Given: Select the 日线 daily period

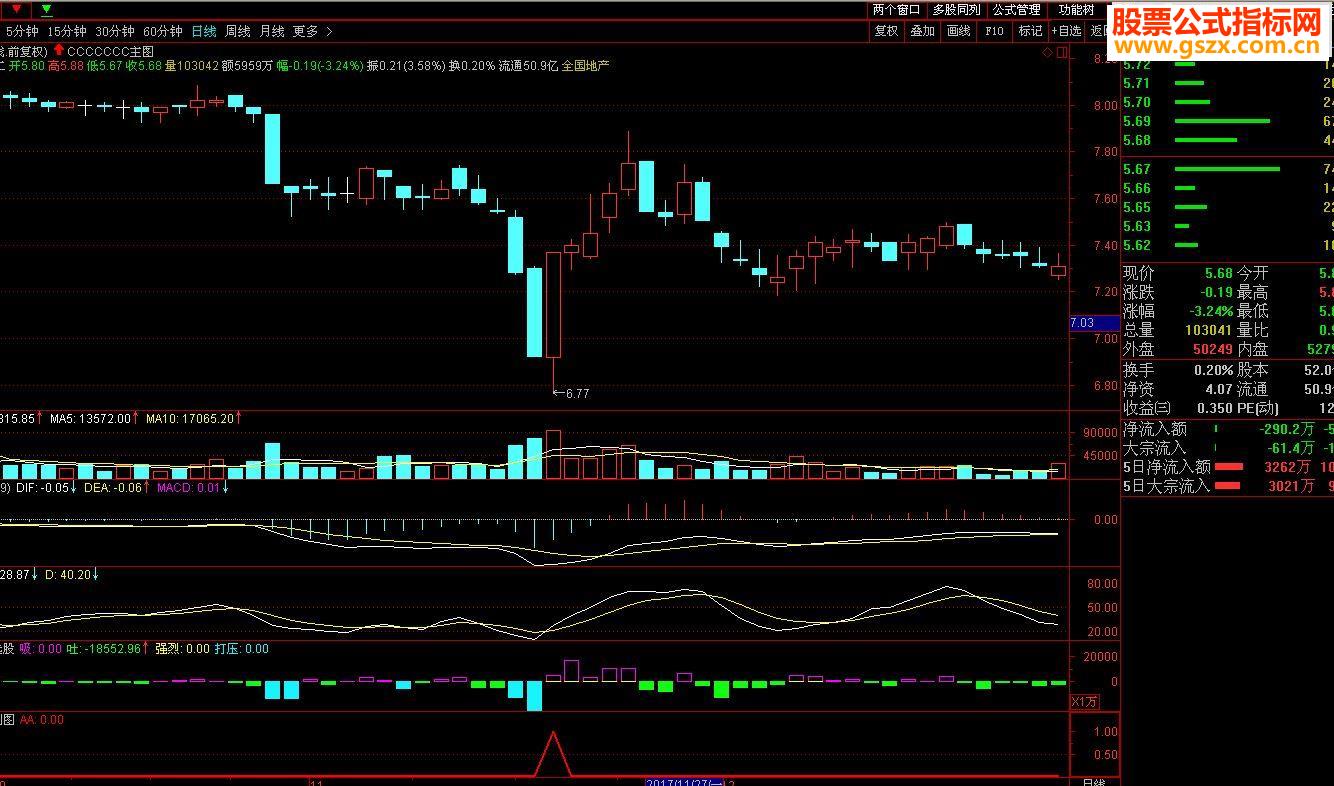Looking at the screenshot, I should pyautogui.click(x=204, y=31).
